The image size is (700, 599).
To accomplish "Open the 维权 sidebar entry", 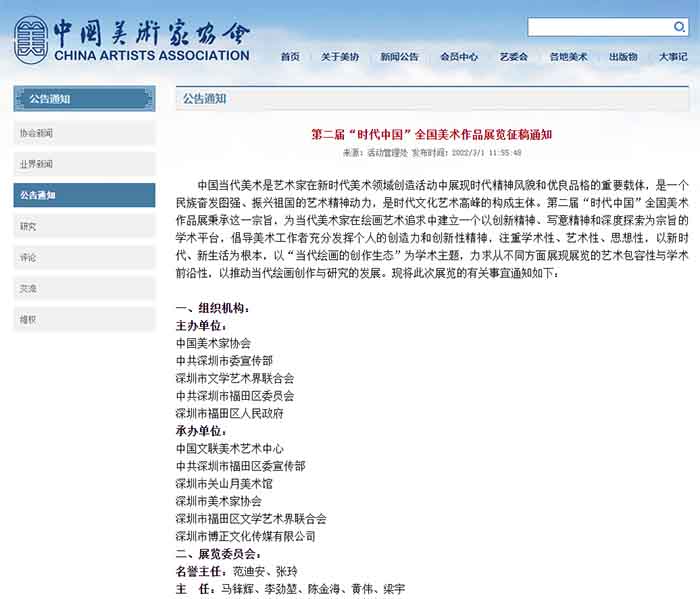I will click(x=84, y=319).
